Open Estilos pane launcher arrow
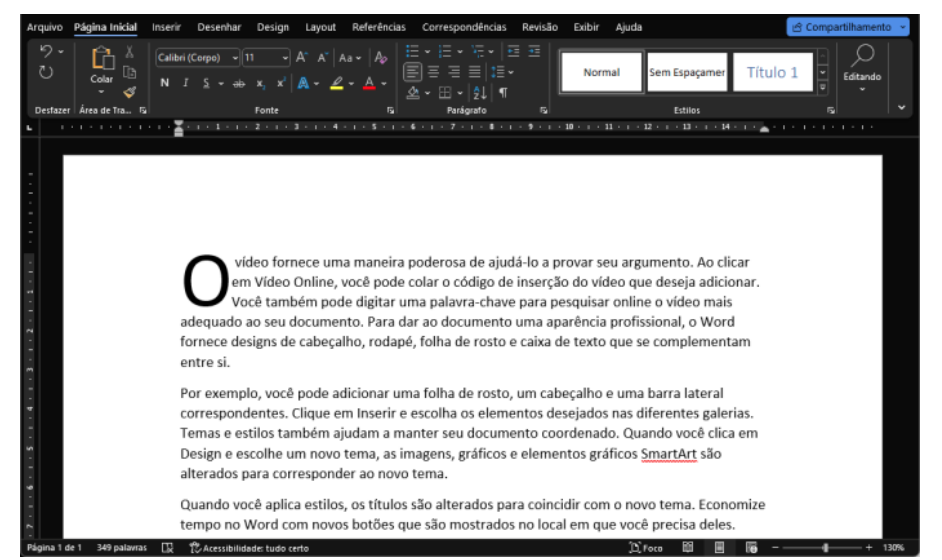Image resolution: width=942 pixels, height=560 pixels. click(830, 111)
